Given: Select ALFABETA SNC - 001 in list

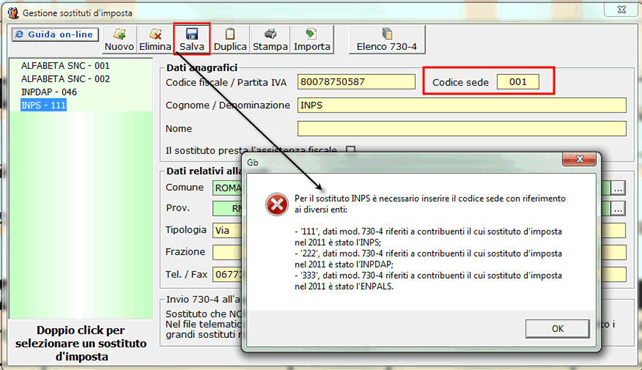Looking at the screenshot, I should [x=66, y=66].
